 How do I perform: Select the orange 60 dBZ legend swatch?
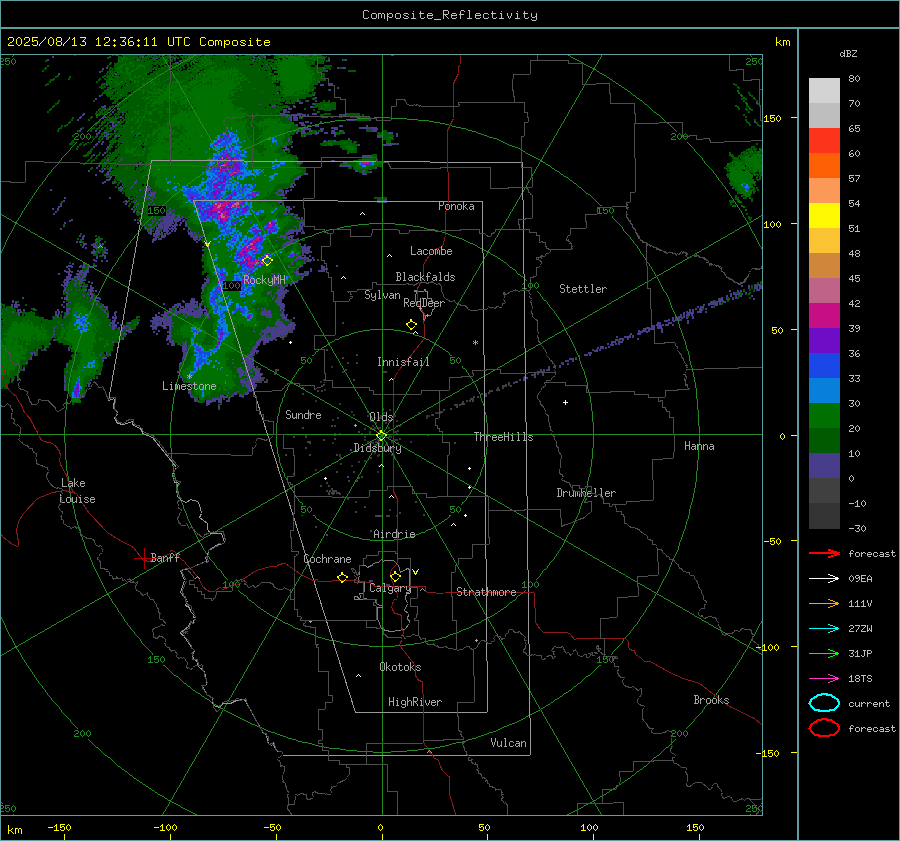[x=824, y=165]
